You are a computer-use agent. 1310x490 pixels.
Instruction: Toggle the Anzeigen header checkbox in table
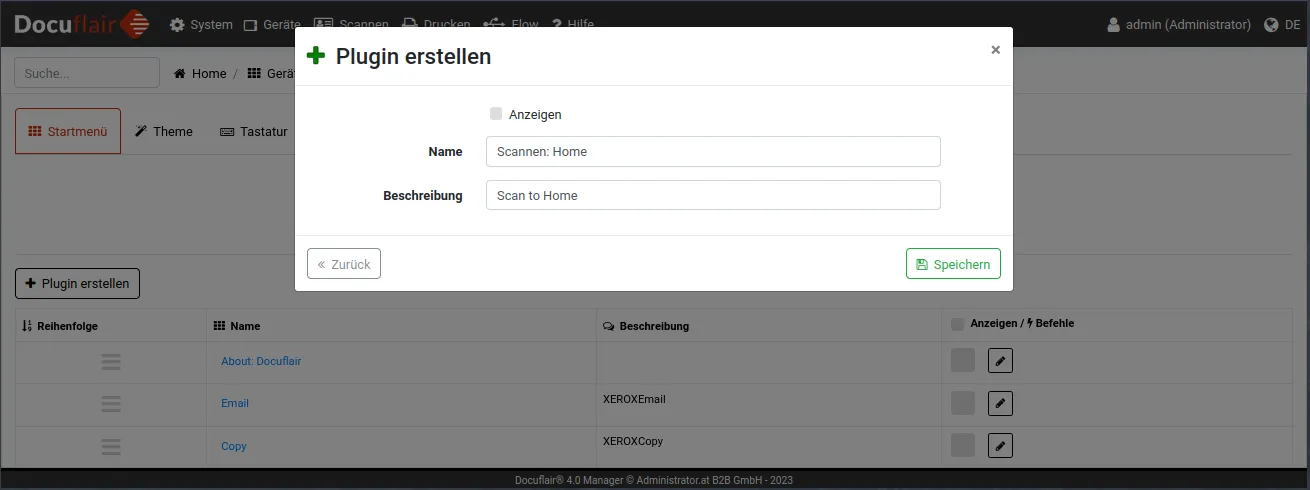click(x=957, y=324)
